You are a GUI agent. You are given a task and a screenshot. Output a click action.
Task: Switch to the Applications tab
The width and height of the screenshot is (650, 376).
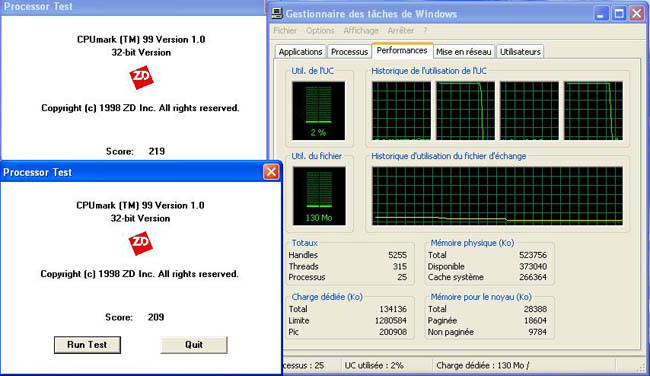coord(301,52)
